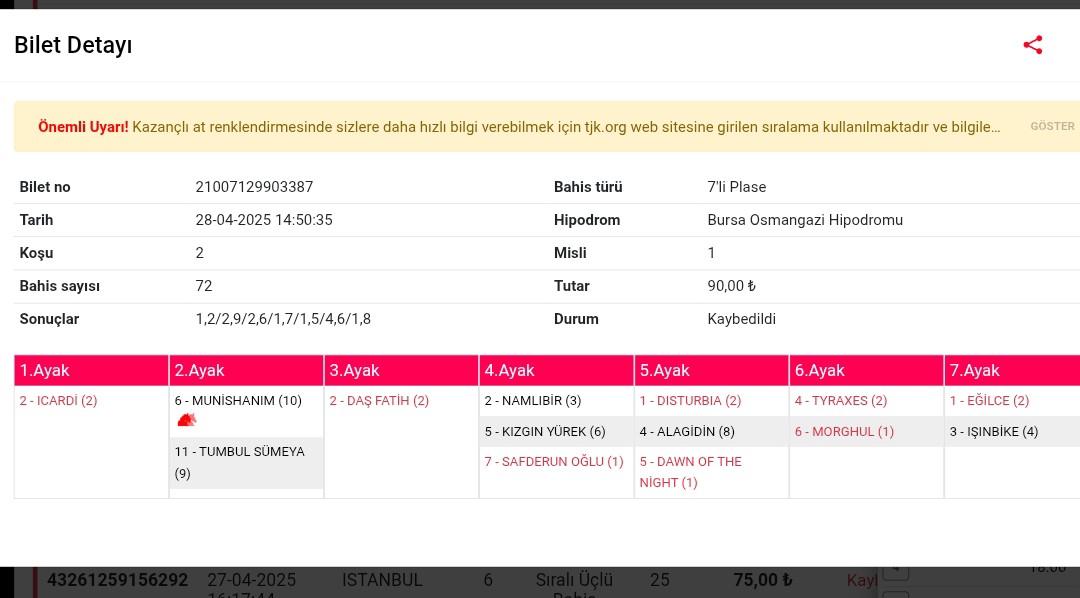Click the Hipodrom label

[x=587, y=220]
